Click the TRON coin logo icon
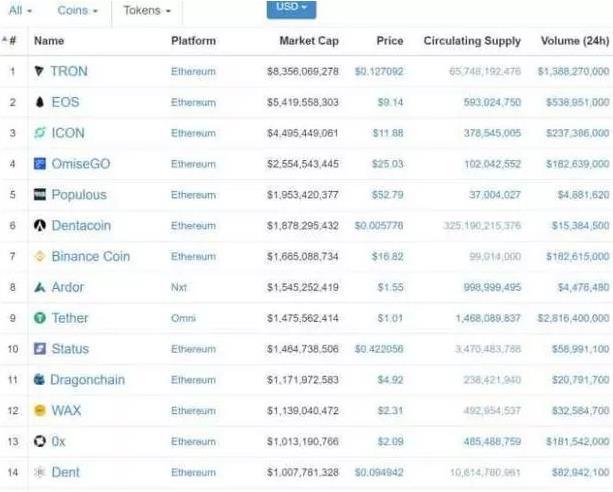Screen dimensions: 613x492 (x=39, y=71)
